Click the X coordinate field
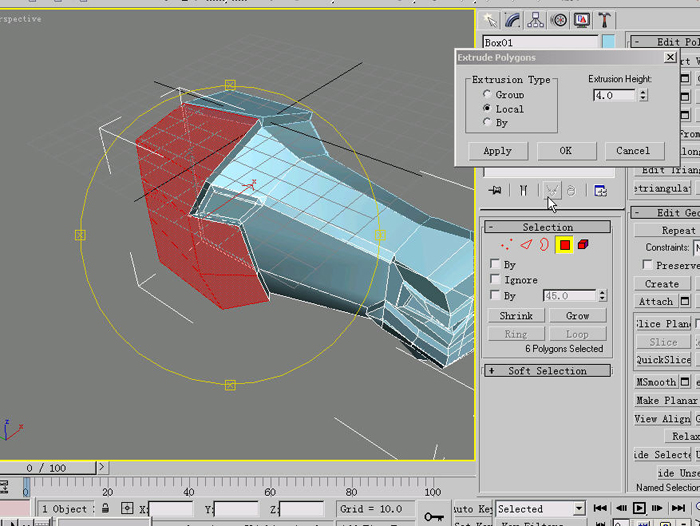700x526 pixels. tap(171, 509)
